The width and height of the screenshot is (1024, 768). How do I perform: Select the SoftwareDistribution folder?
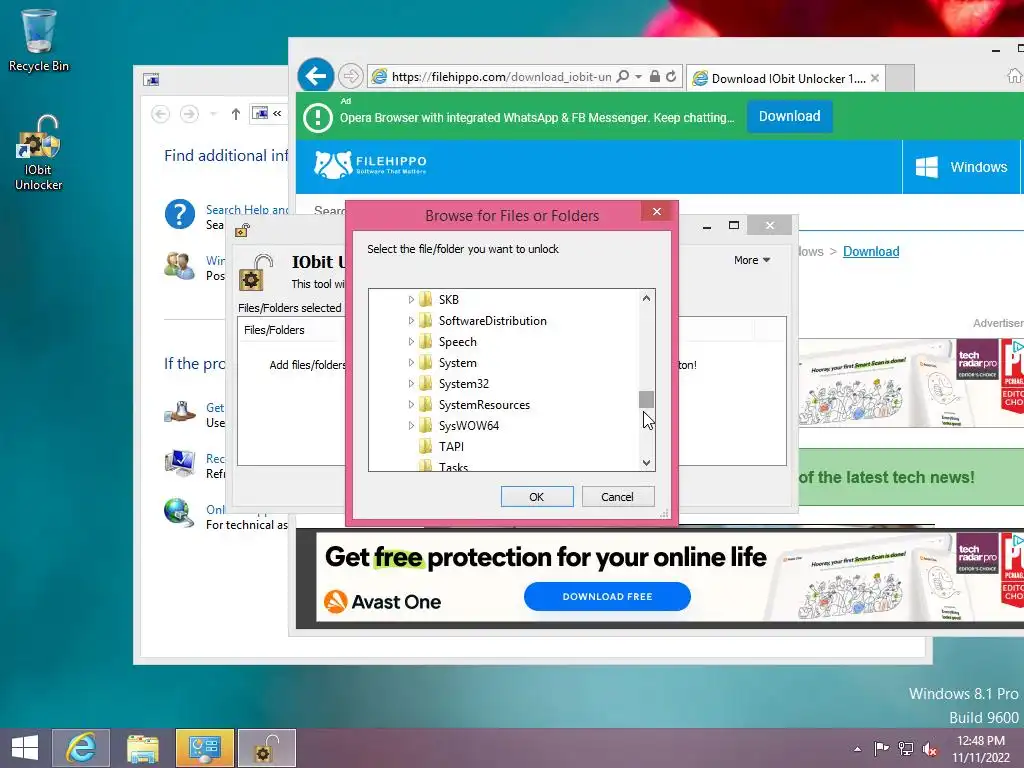coord(492,321)
